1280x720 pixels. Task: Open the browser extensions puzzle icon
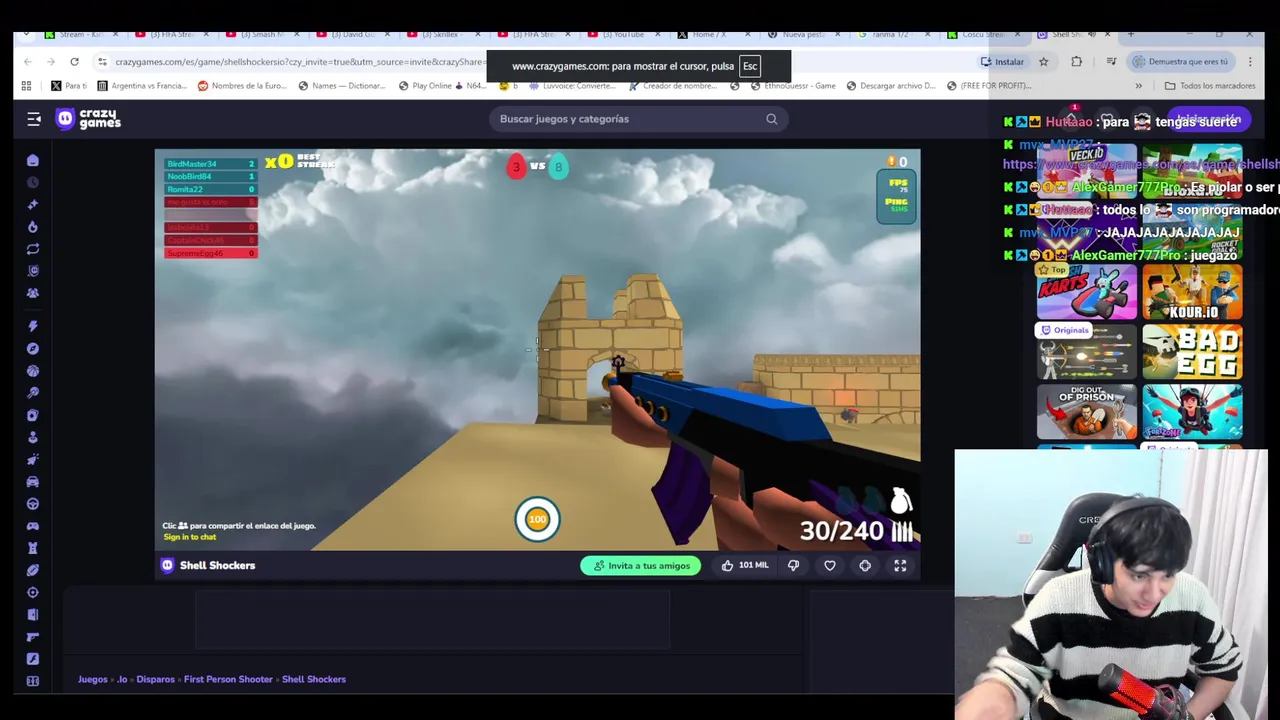[1076, 62]
